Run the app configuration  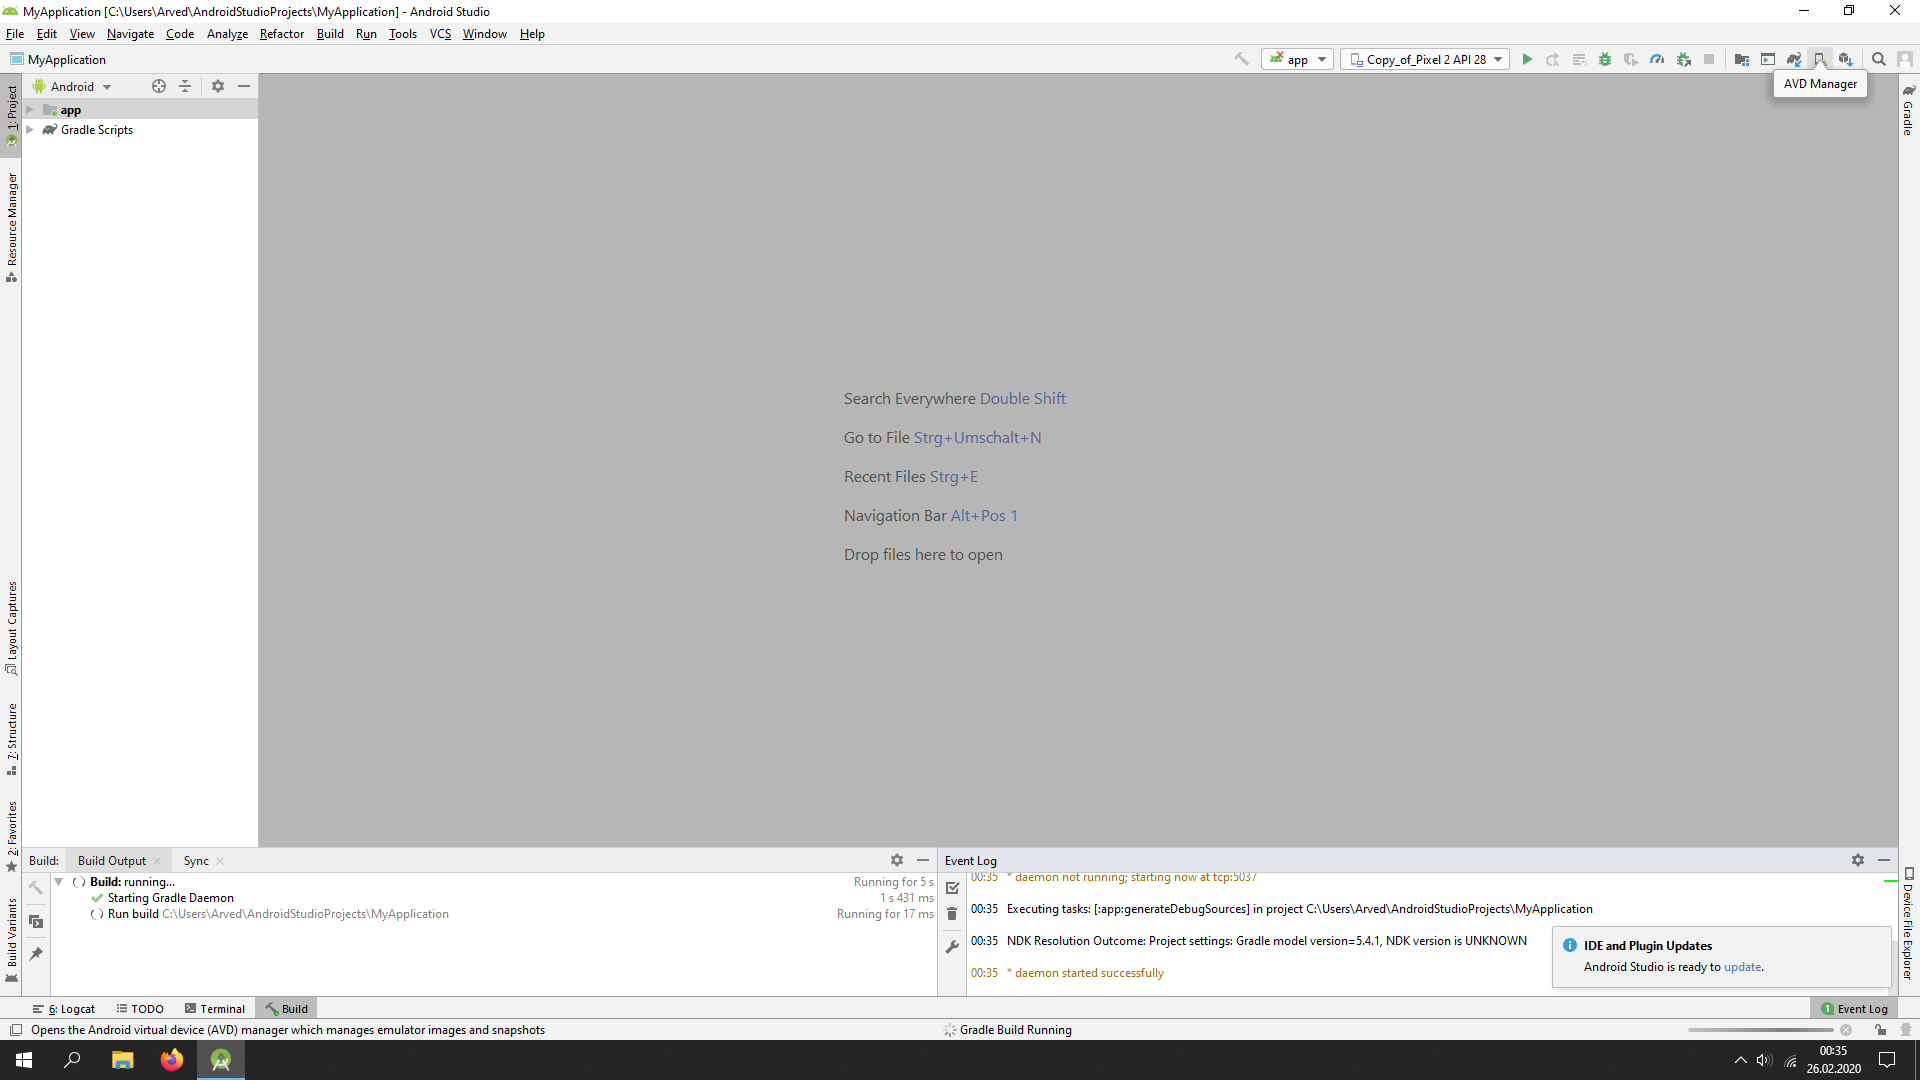coord(1528,59)
